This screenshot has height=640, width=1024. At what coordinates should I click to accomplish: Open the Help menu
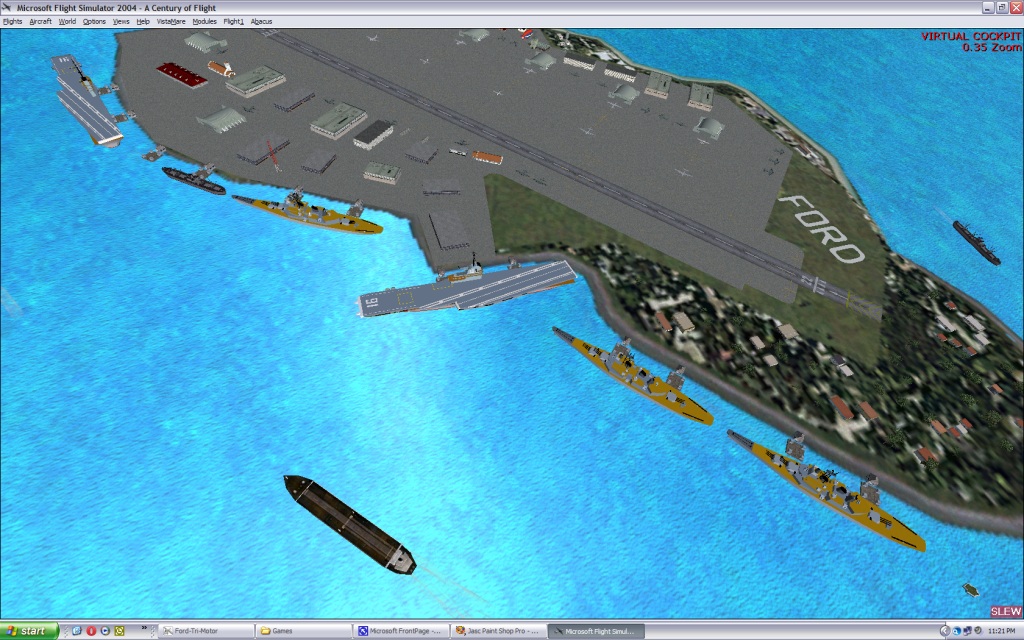pos(143,21)
